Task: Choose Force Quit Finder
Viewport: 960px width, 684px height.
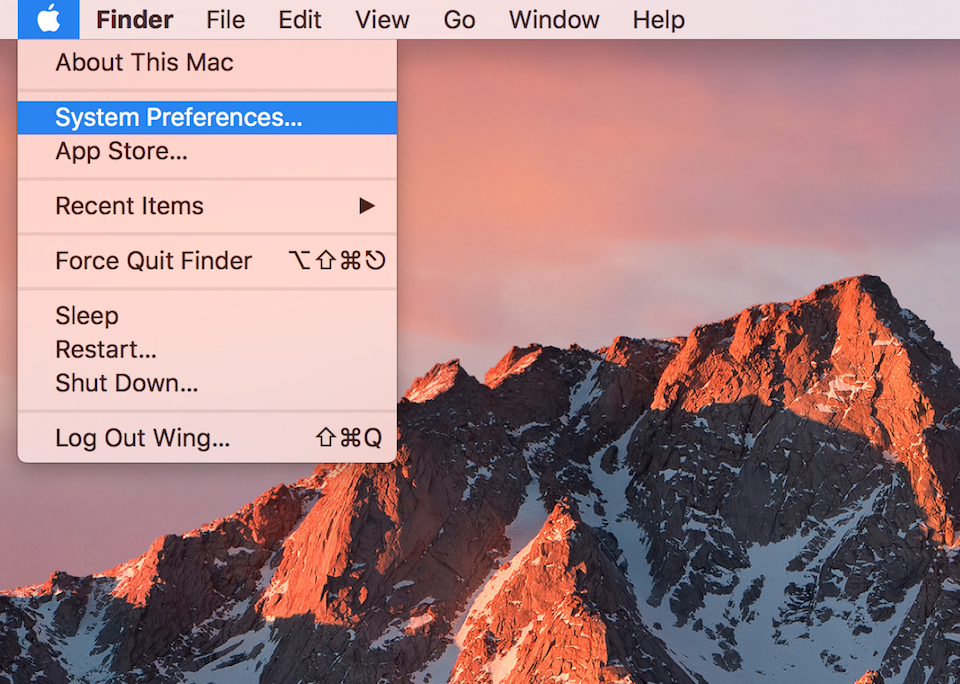Action: (153, 261)
